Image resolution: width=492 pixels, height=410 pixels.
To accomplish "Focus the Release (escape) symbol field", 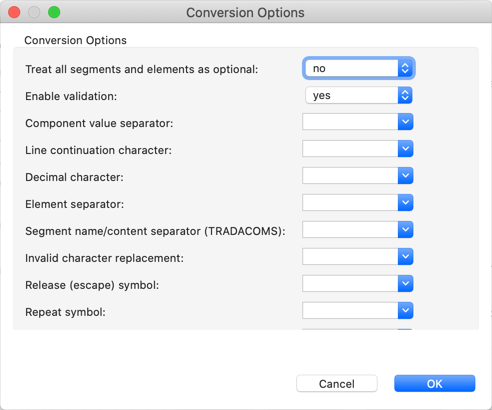I will [x=350, y=284].
